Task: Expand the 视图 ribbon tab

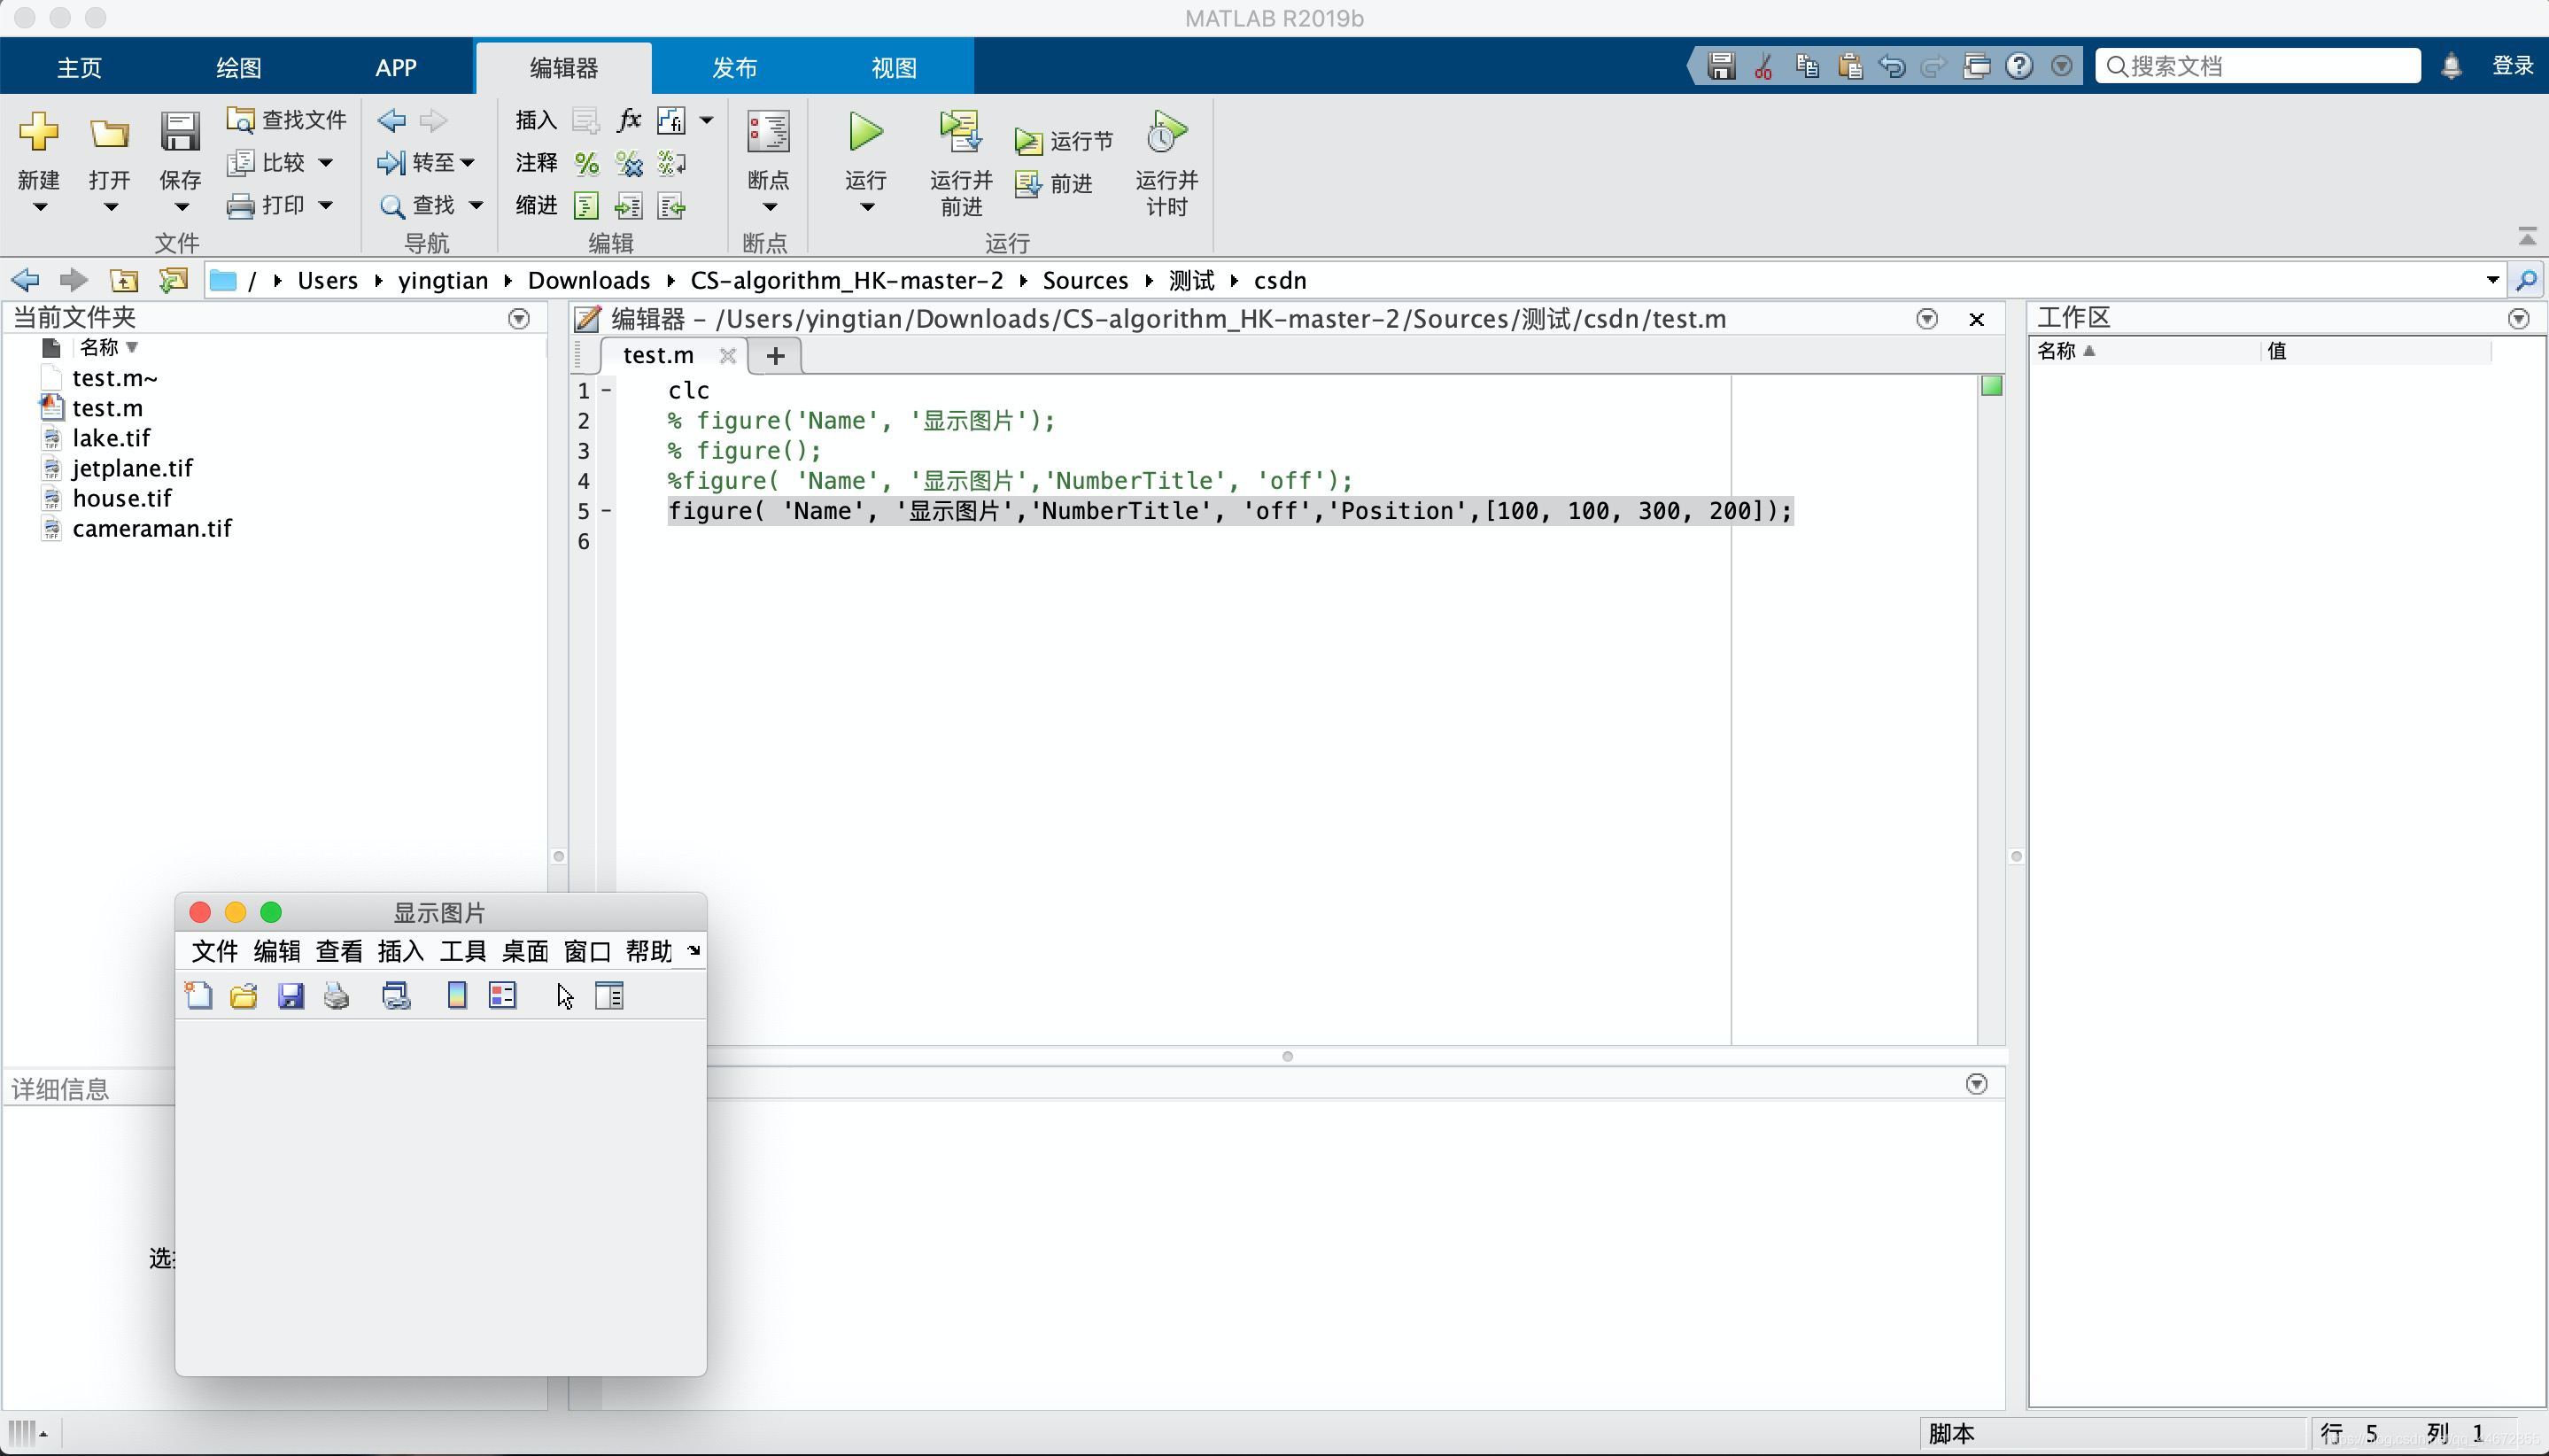Action: pos(893,66)
